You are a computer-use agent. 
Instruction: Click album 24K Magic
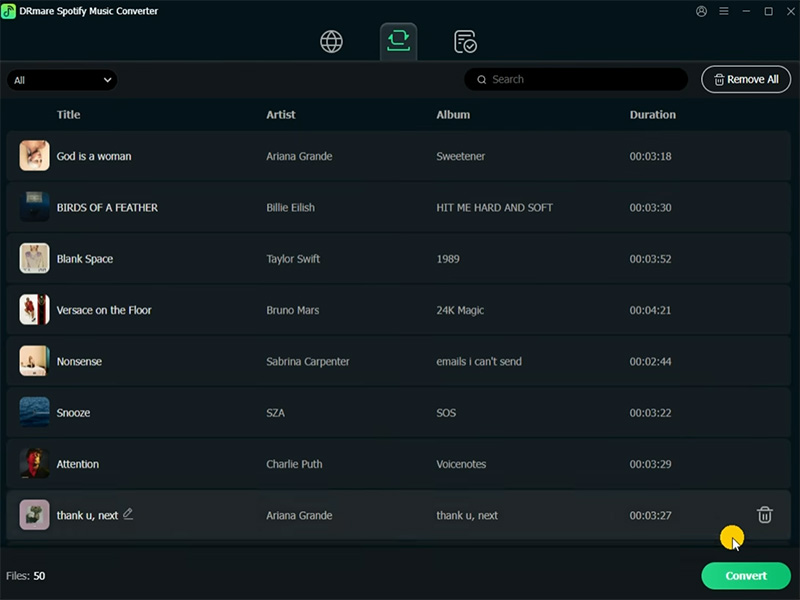(x=460, y=310)
